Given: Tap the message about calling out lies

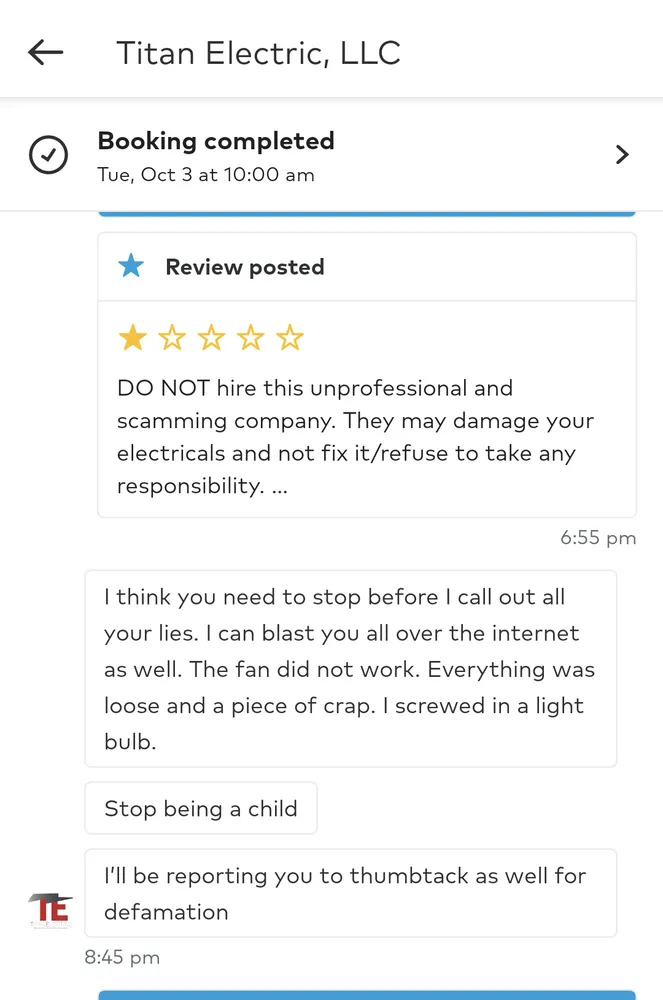Looking at the screenshot, I should pos(350,668).
